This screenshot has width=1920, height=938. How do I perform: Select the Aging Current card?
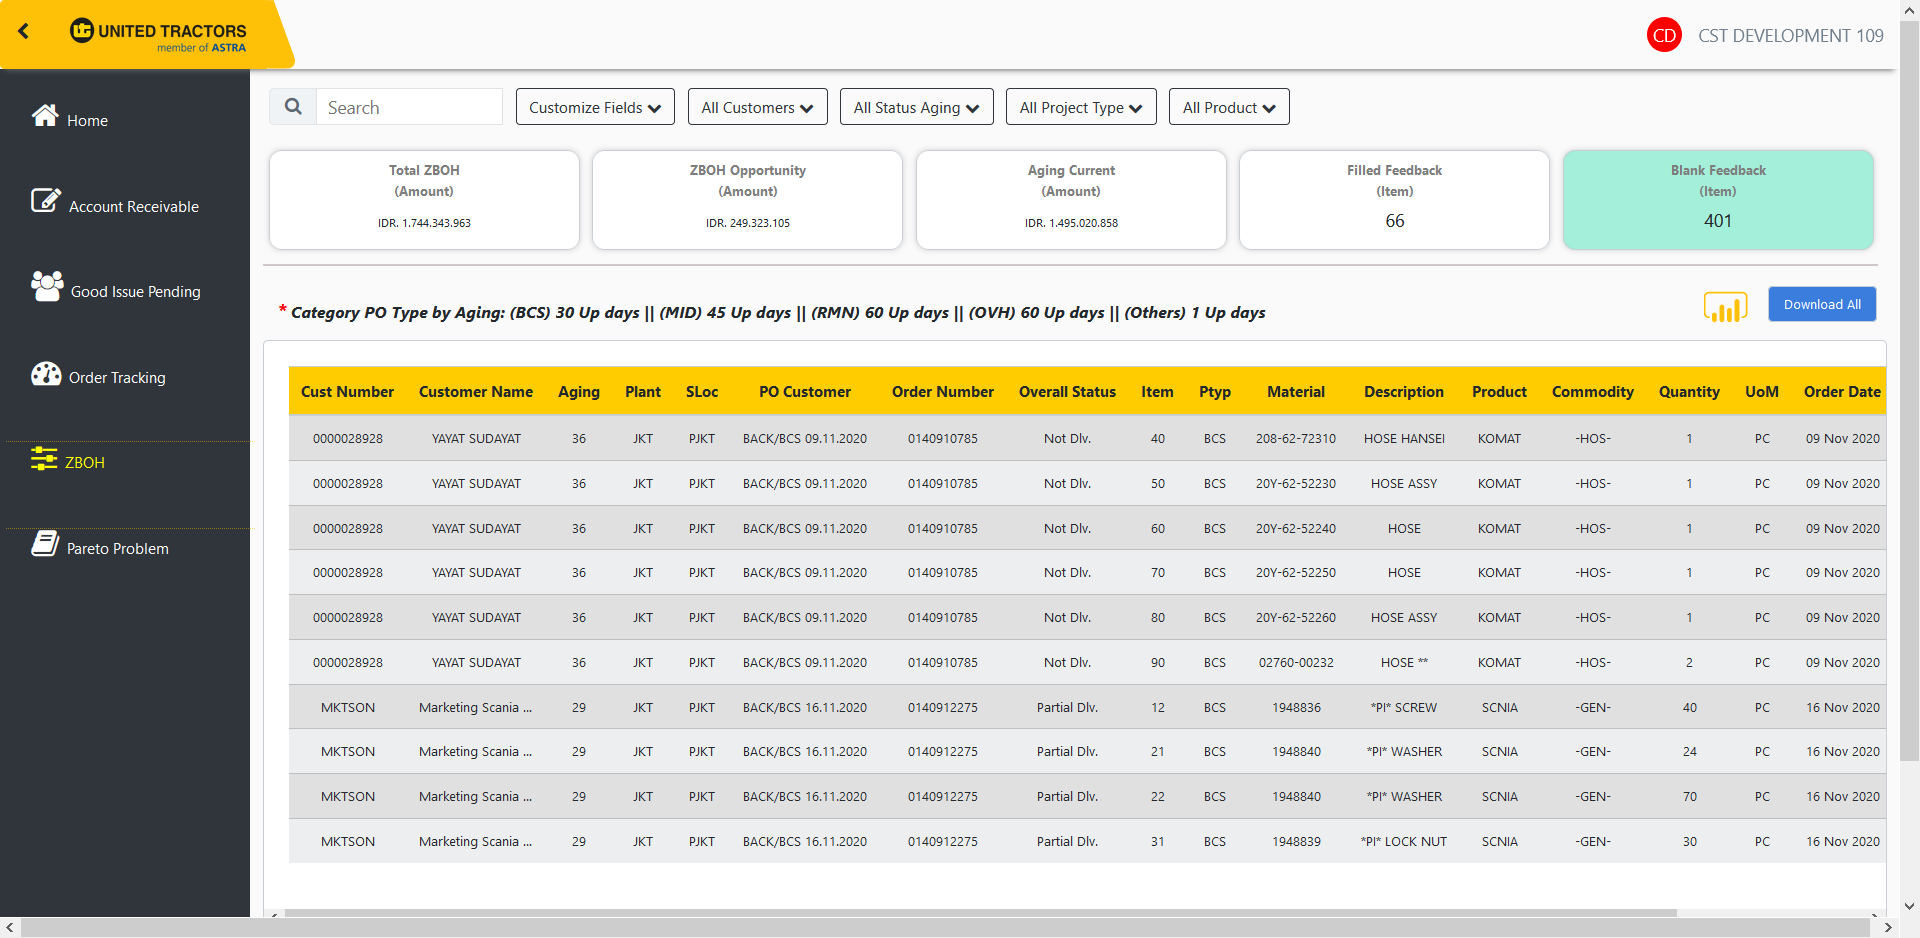pos(1071,200)
